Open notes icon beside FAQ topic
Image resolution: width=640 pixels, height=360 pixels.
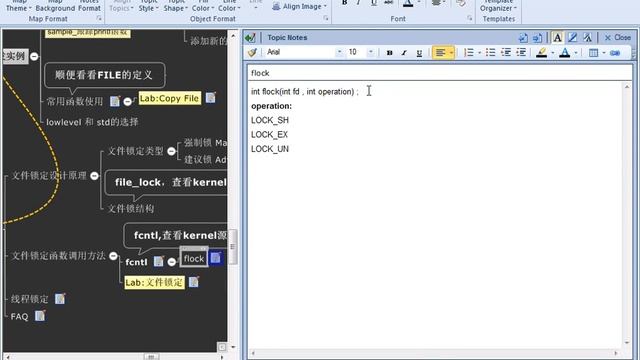click(x=40, y=316)
